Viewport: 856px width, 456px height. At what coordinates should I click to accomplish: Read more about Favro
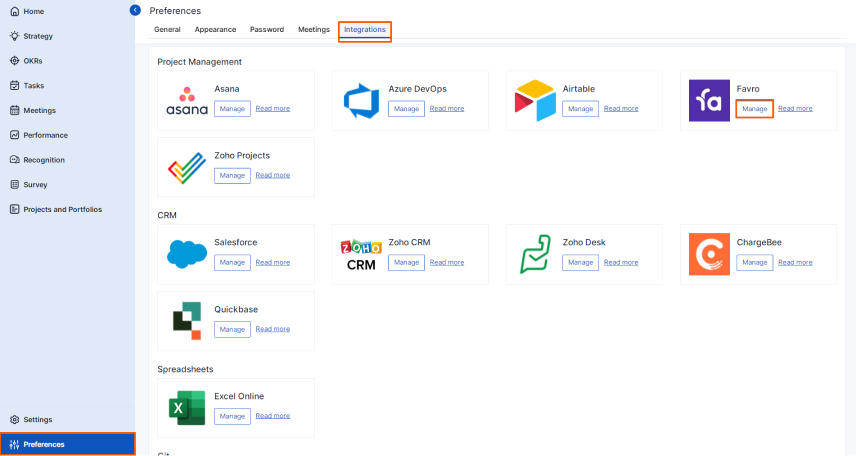click(795, 109)
